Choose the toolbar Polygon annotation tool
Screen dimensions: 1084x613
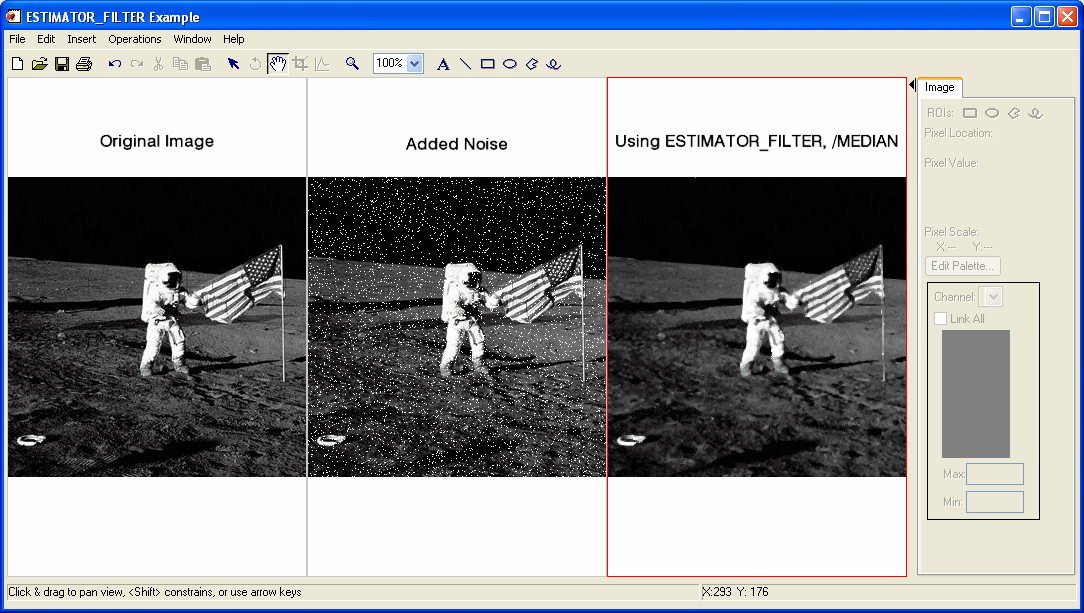pos(532,64)
